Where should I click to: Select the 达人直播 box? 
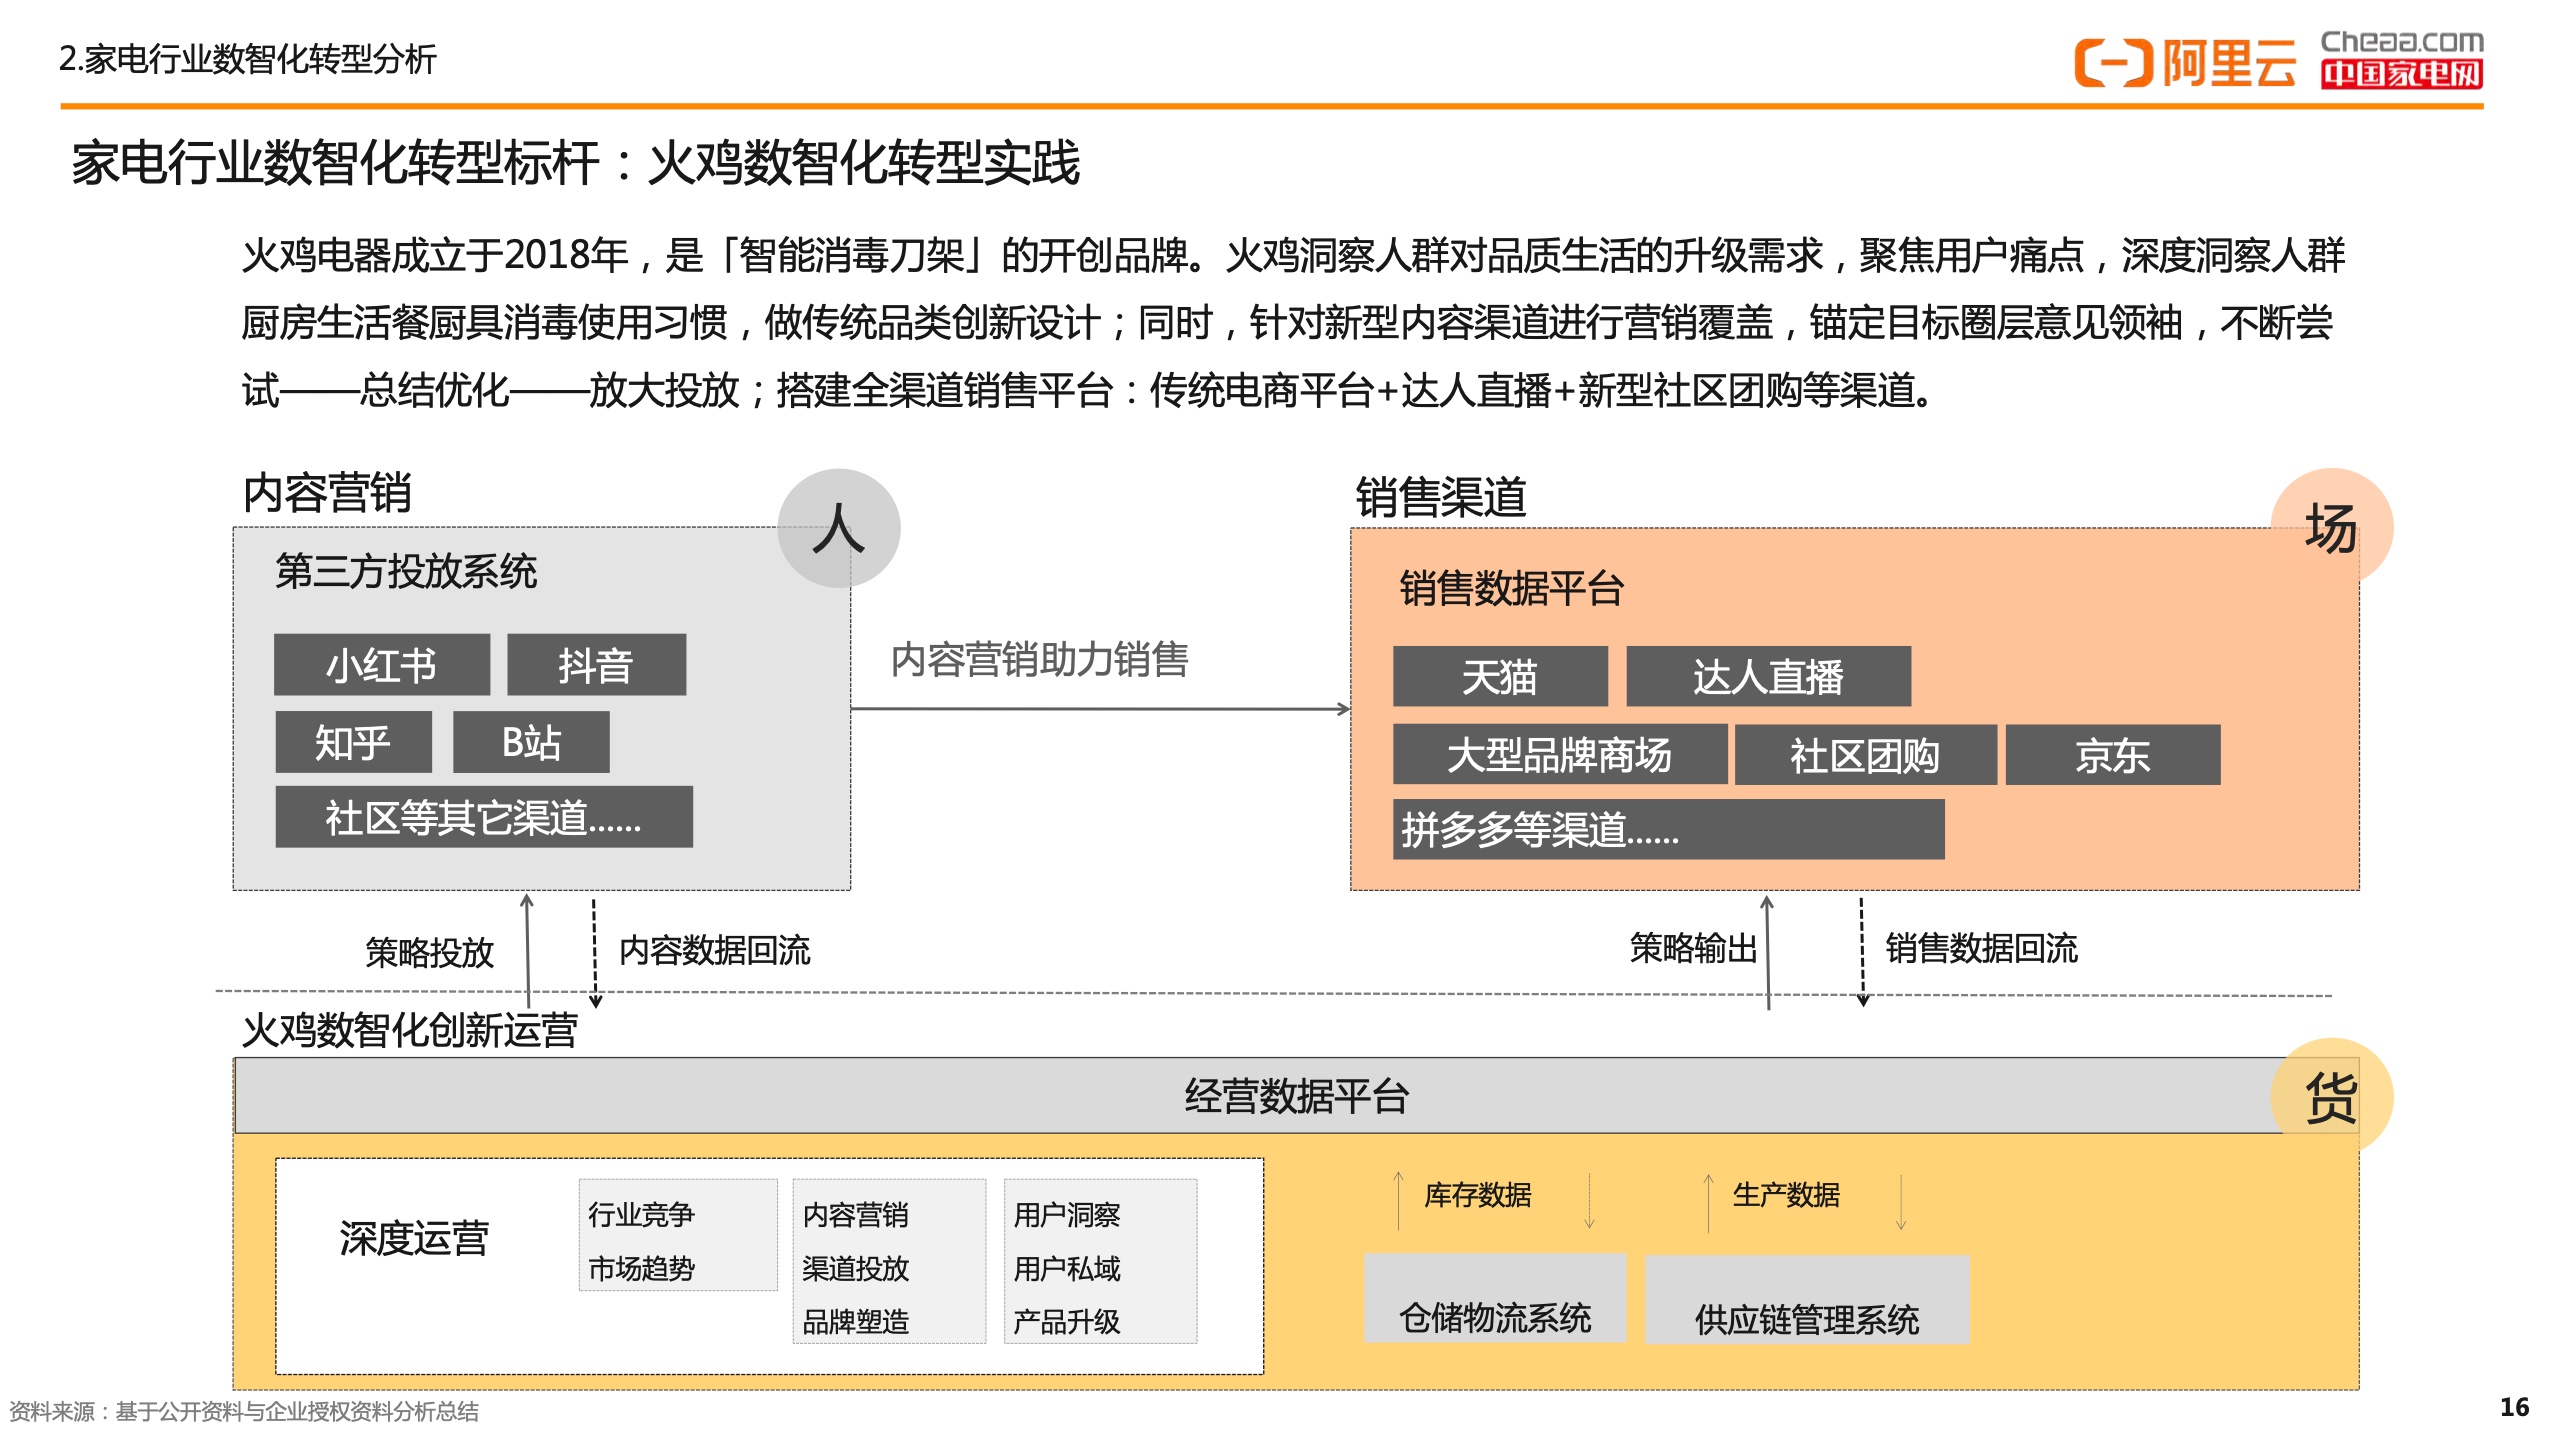(x=1768, y=677)
